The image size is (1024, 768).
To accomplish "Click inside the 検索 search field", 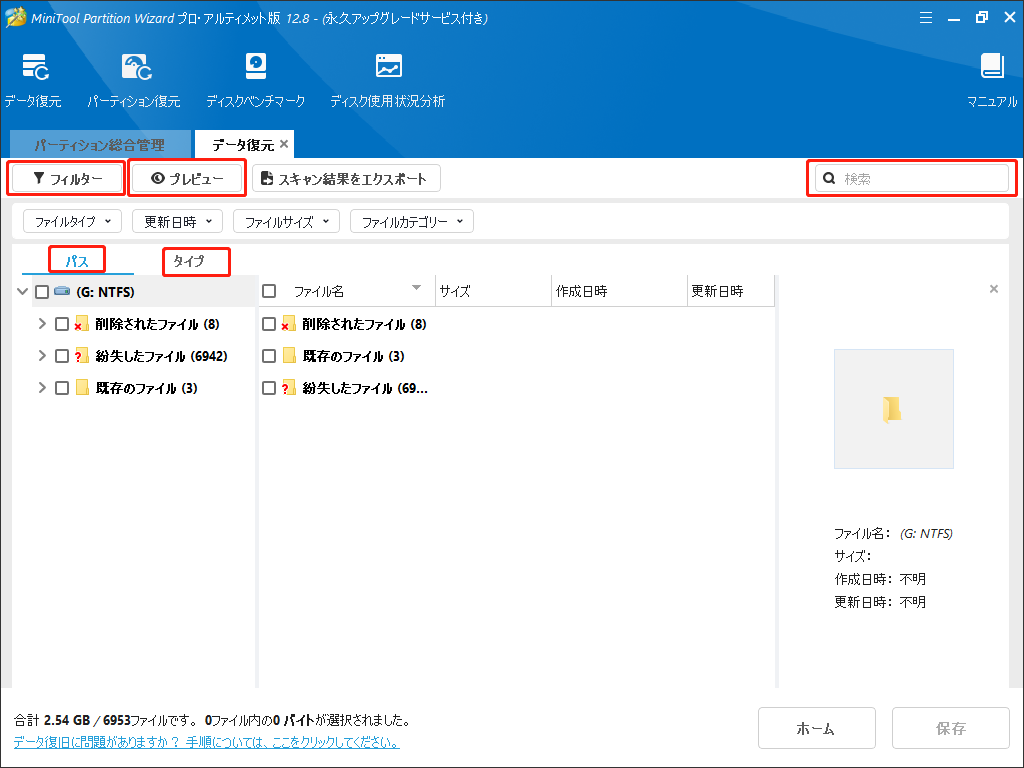I will point(910,177).
